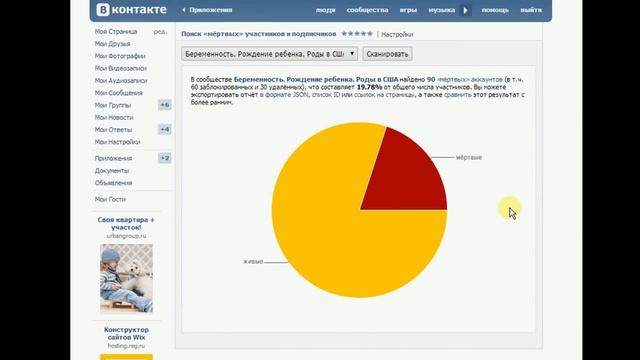Open Настройки of the app
Screen dimensions: 640x360
tap(397, 34)
